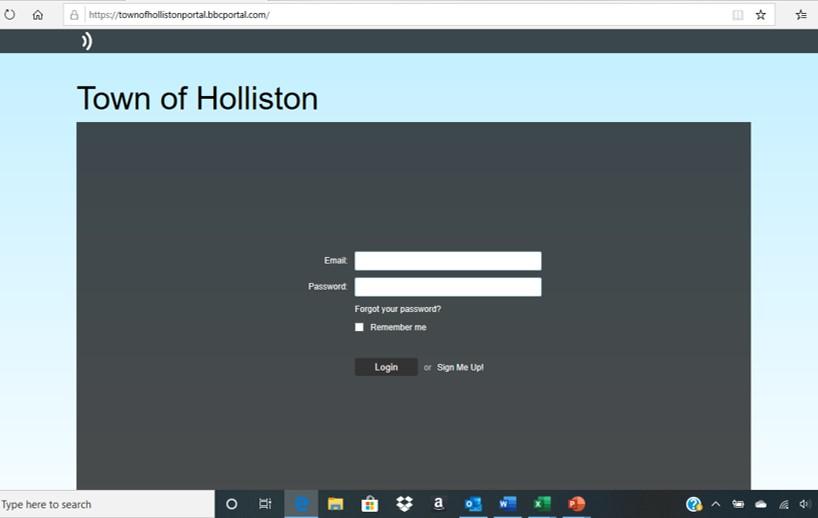Select the browser address bar URL
This screenshot has width=818, height=518.
coord(179,15)
